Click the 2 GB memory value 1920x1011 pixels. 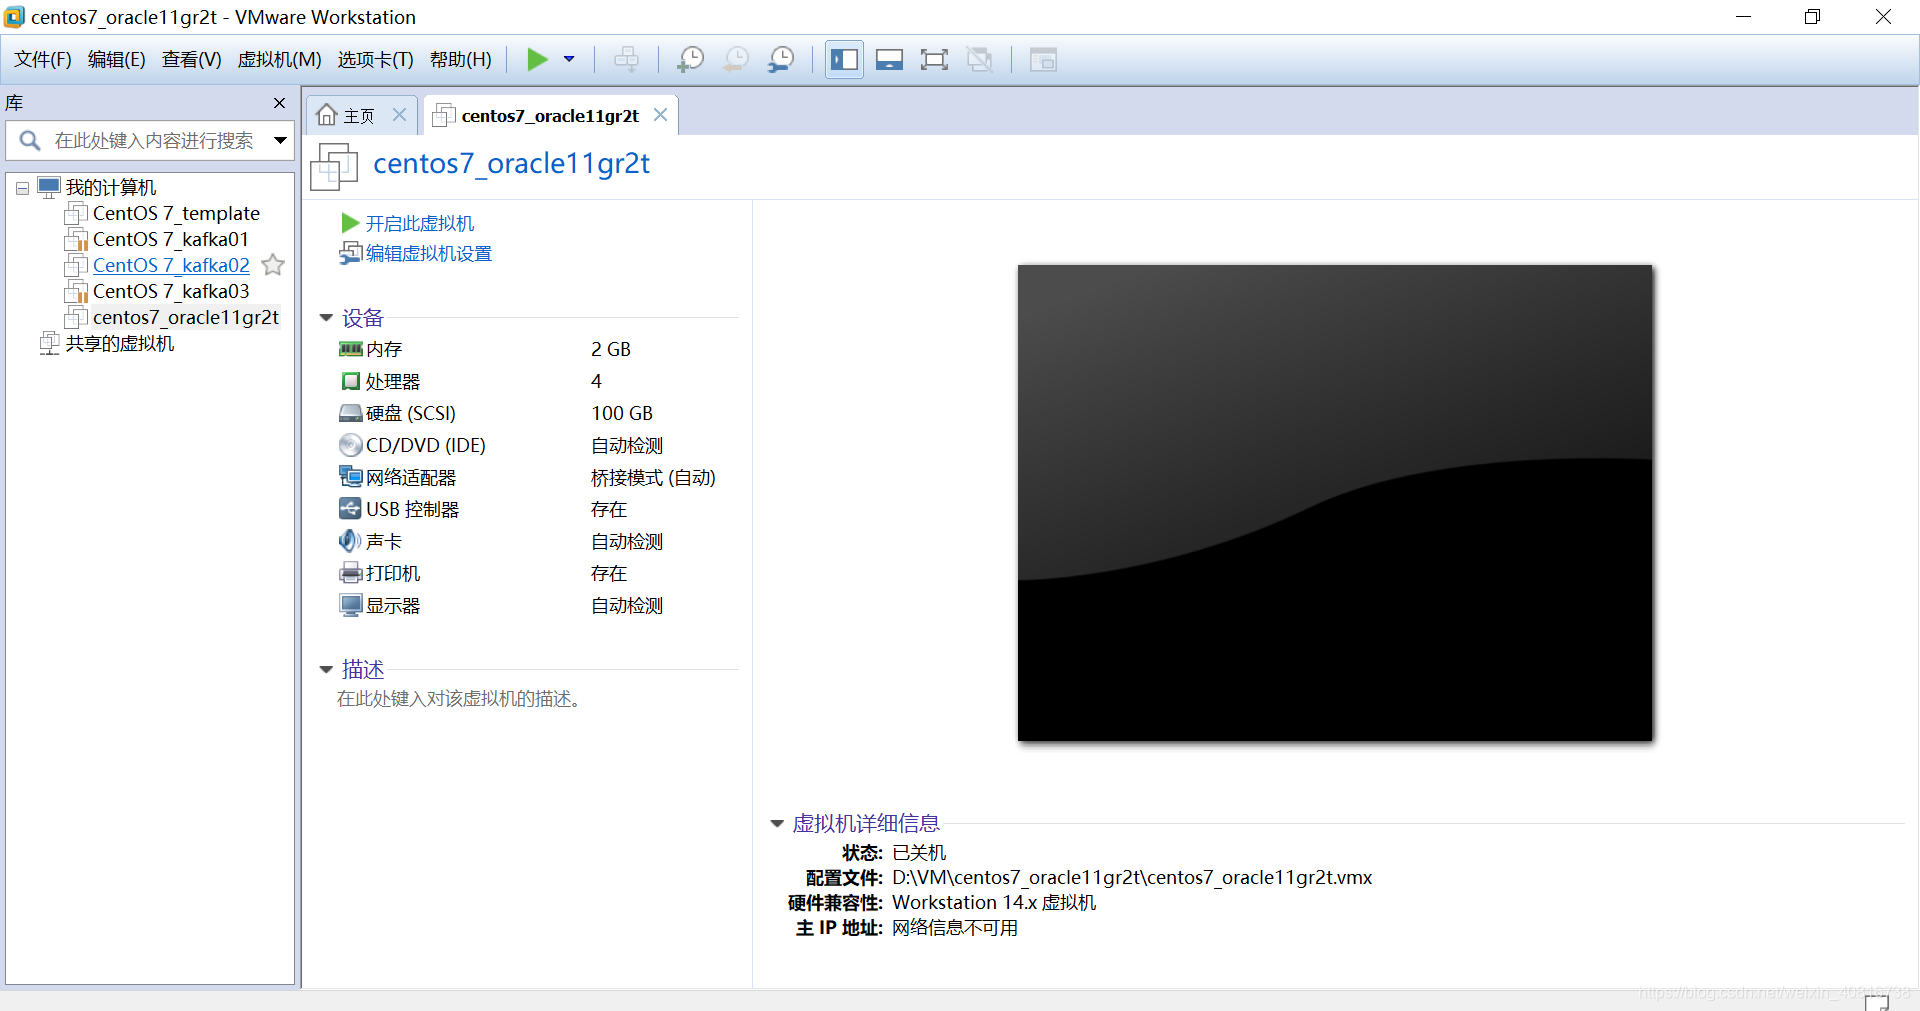pyautogui.click(x=611, y=349)
